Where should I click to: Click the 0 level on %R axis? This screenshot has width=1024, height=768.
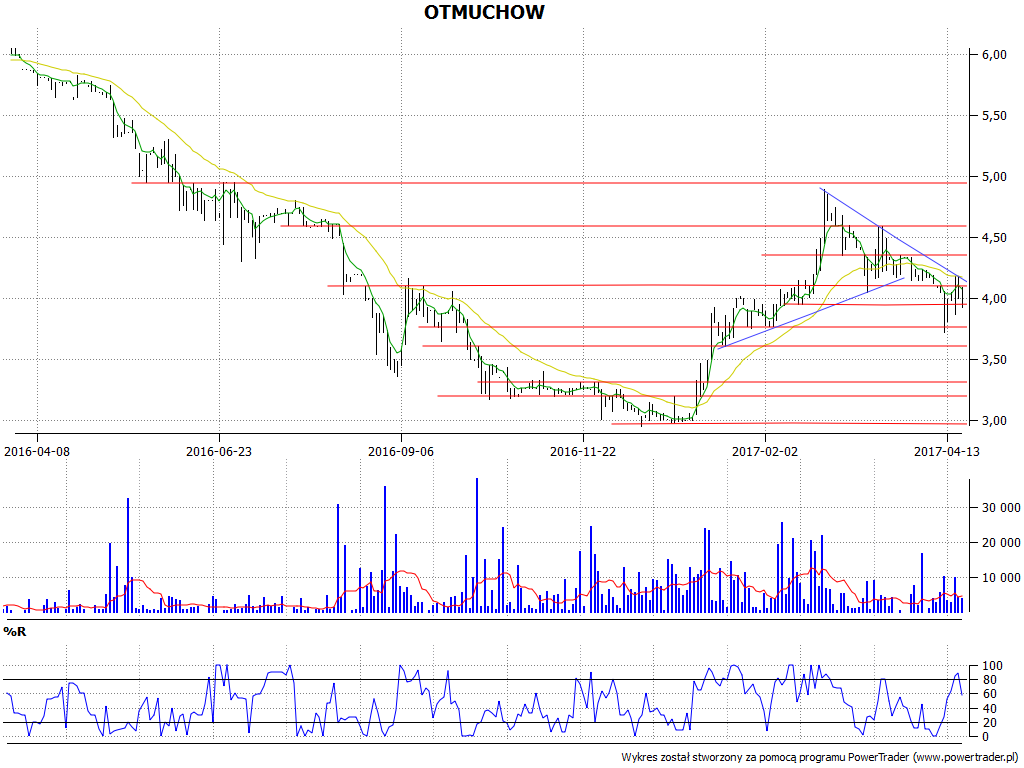click(x=985, y=737)
